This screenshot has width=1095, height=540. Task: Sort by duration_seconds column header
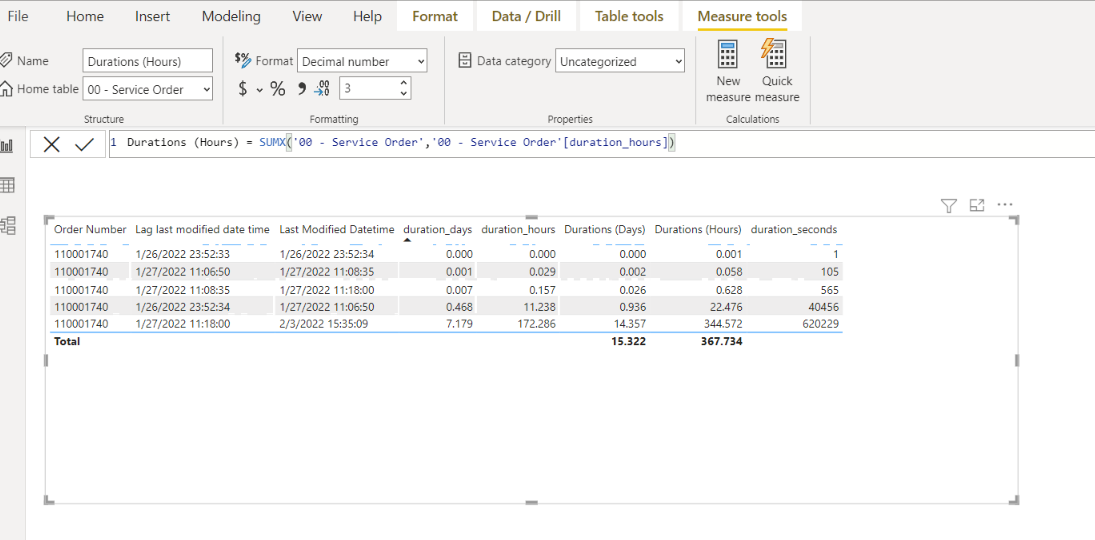(x=794, y=229)
